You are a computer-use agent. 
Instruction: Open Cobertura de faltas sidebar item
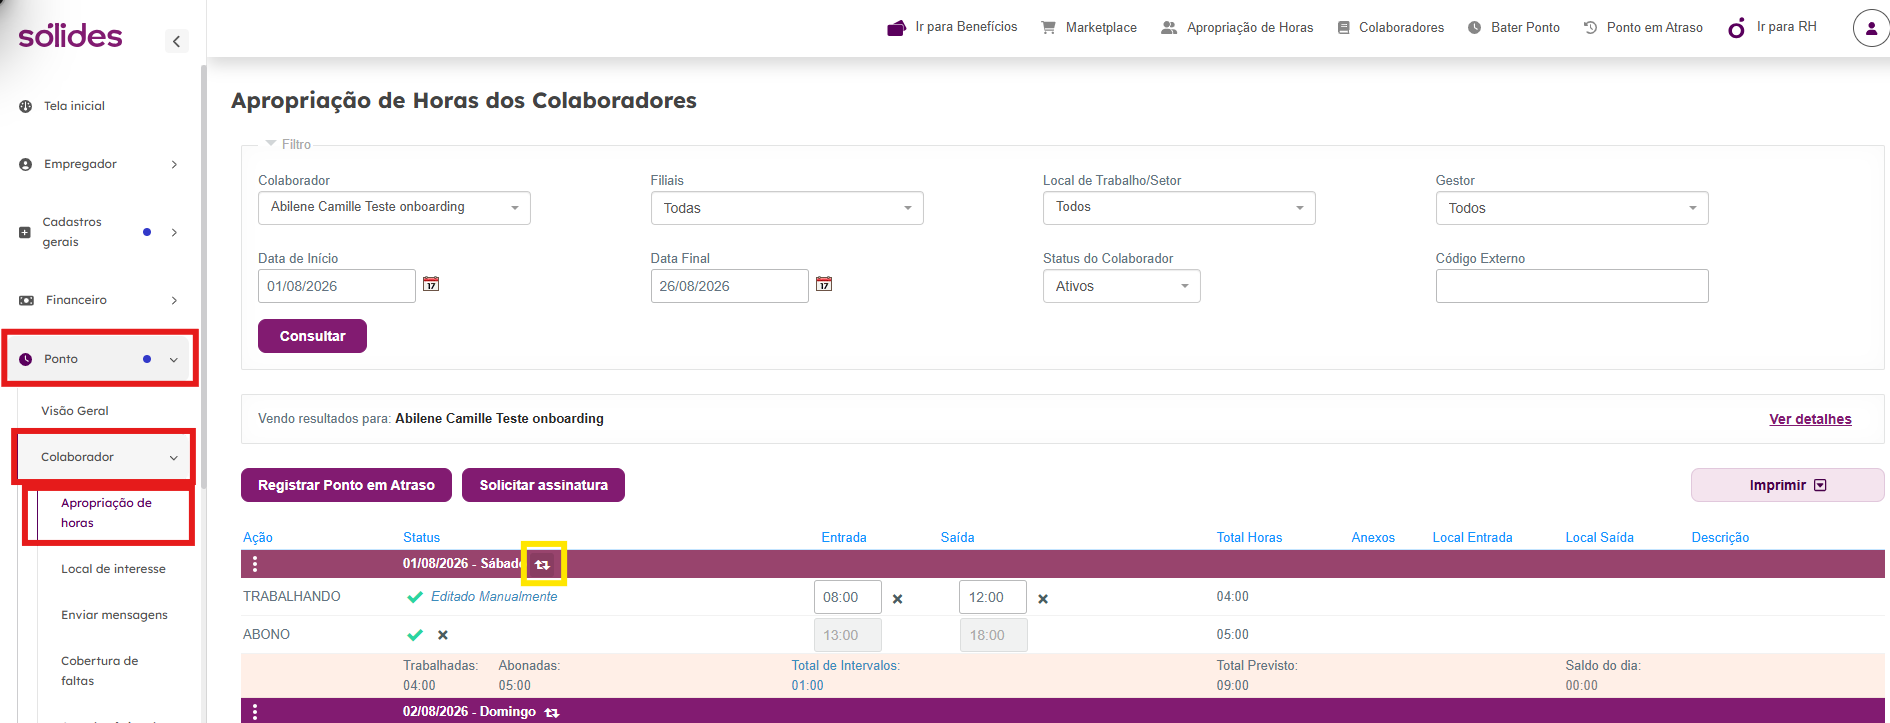100,671
